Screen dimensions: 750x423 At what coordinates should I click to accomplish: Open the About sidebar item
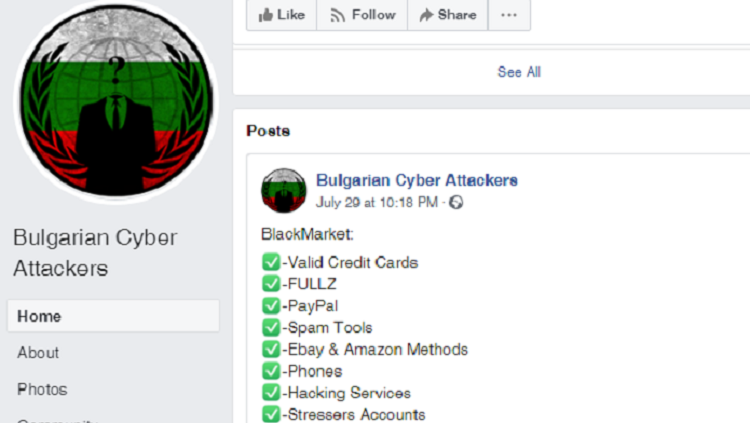click(x=38, y=353)
